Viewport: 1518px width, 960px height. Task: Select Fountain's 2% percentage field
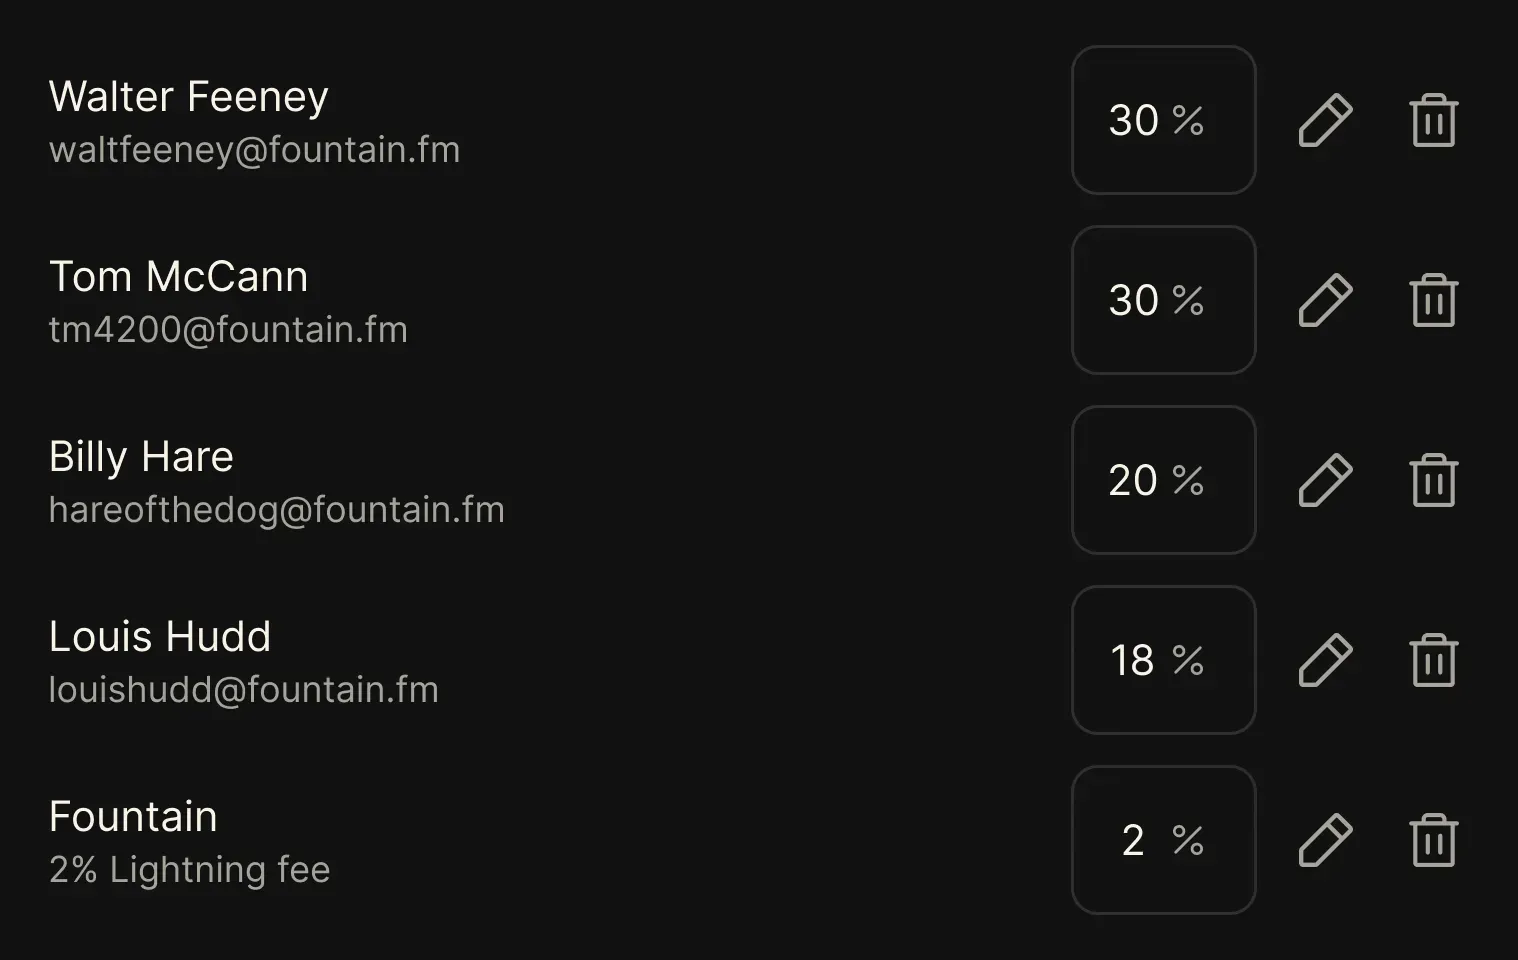[1163, 840]
